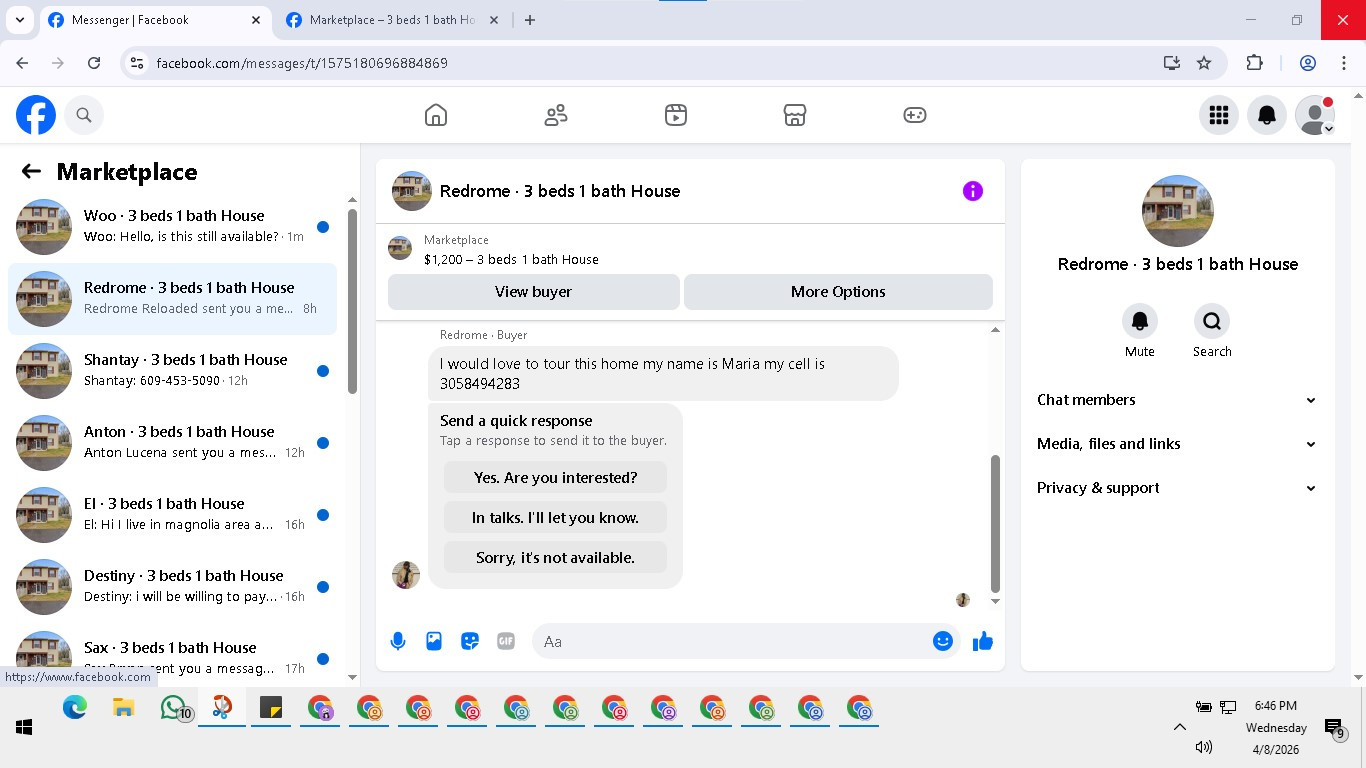Open the Windows Start button

[24, 727]
